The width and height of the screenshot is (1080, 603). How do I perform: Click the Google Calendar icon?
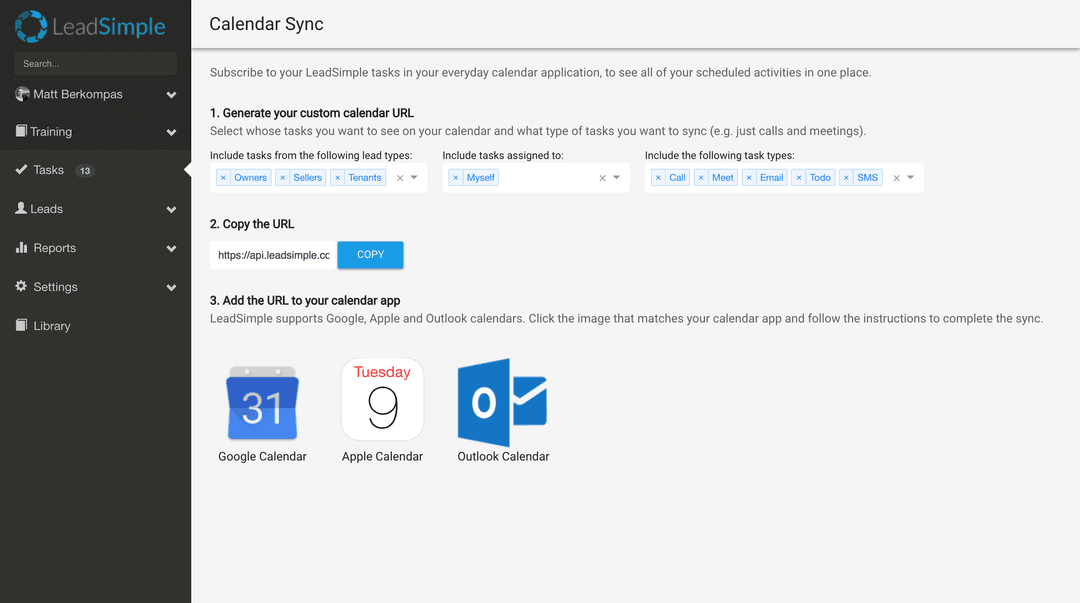coord(262,403)
